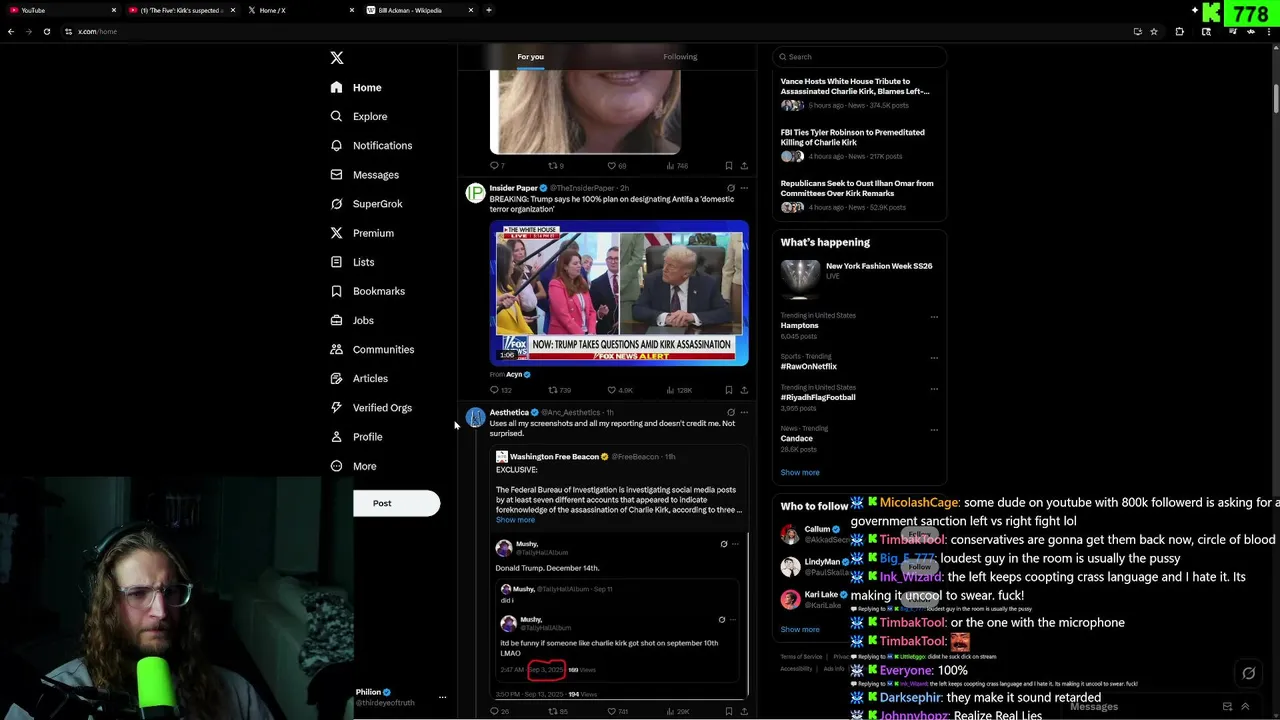
Task: Click the X logo in the sidebar
Action: [x=337, y=58]
